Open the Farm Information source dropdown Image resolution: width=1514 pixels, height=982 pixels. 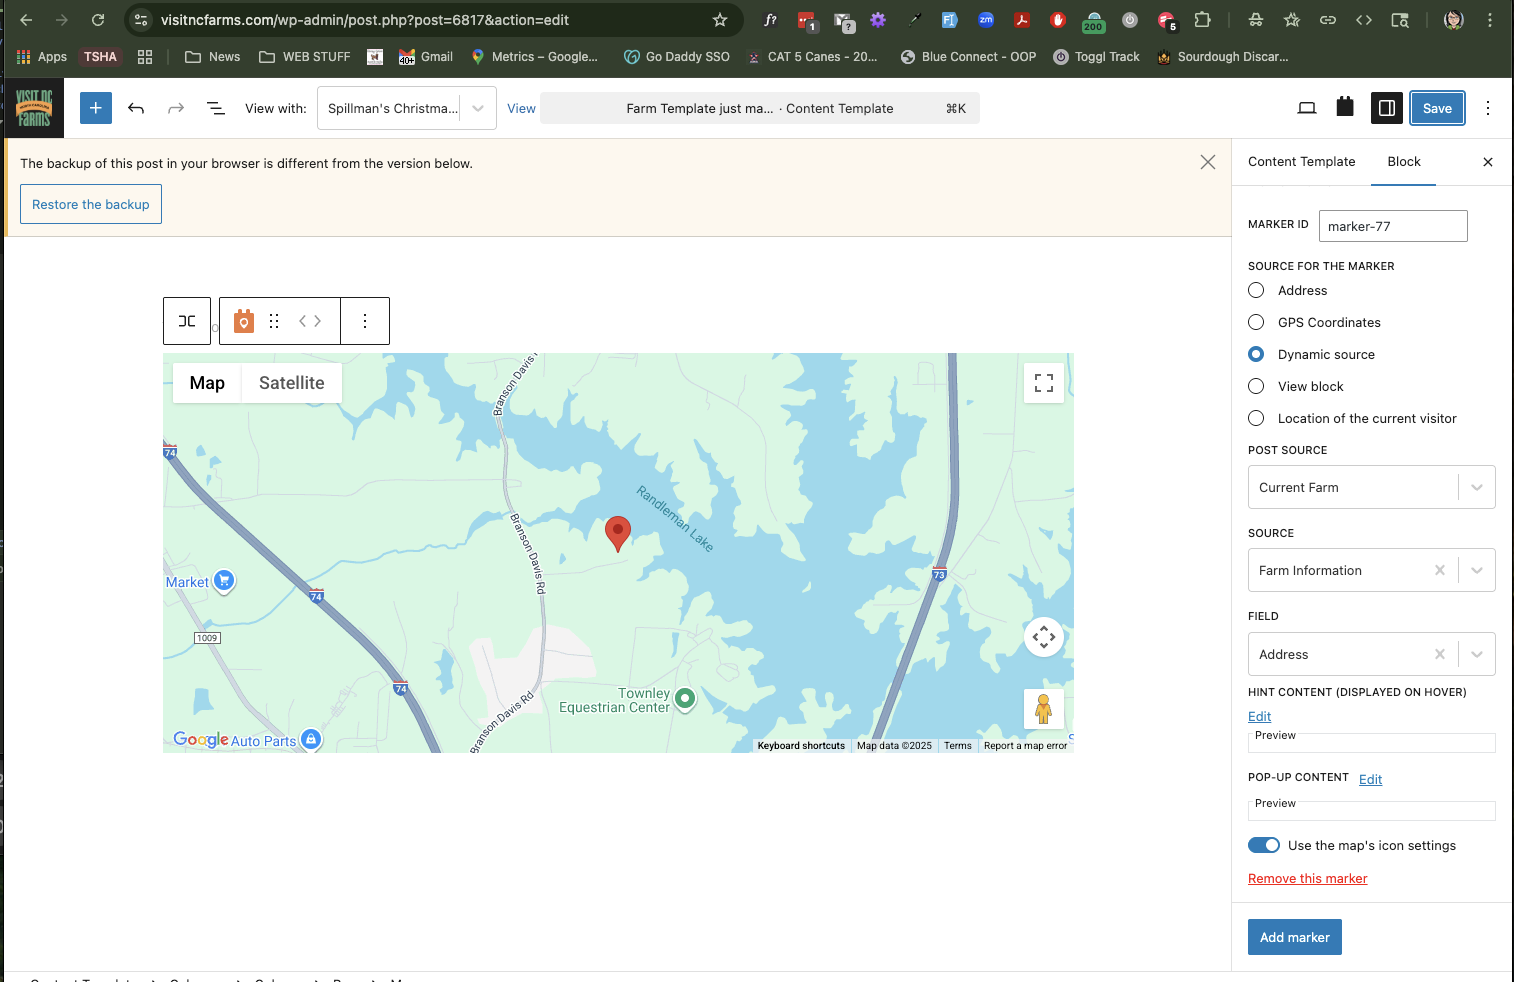(1476, 570)
